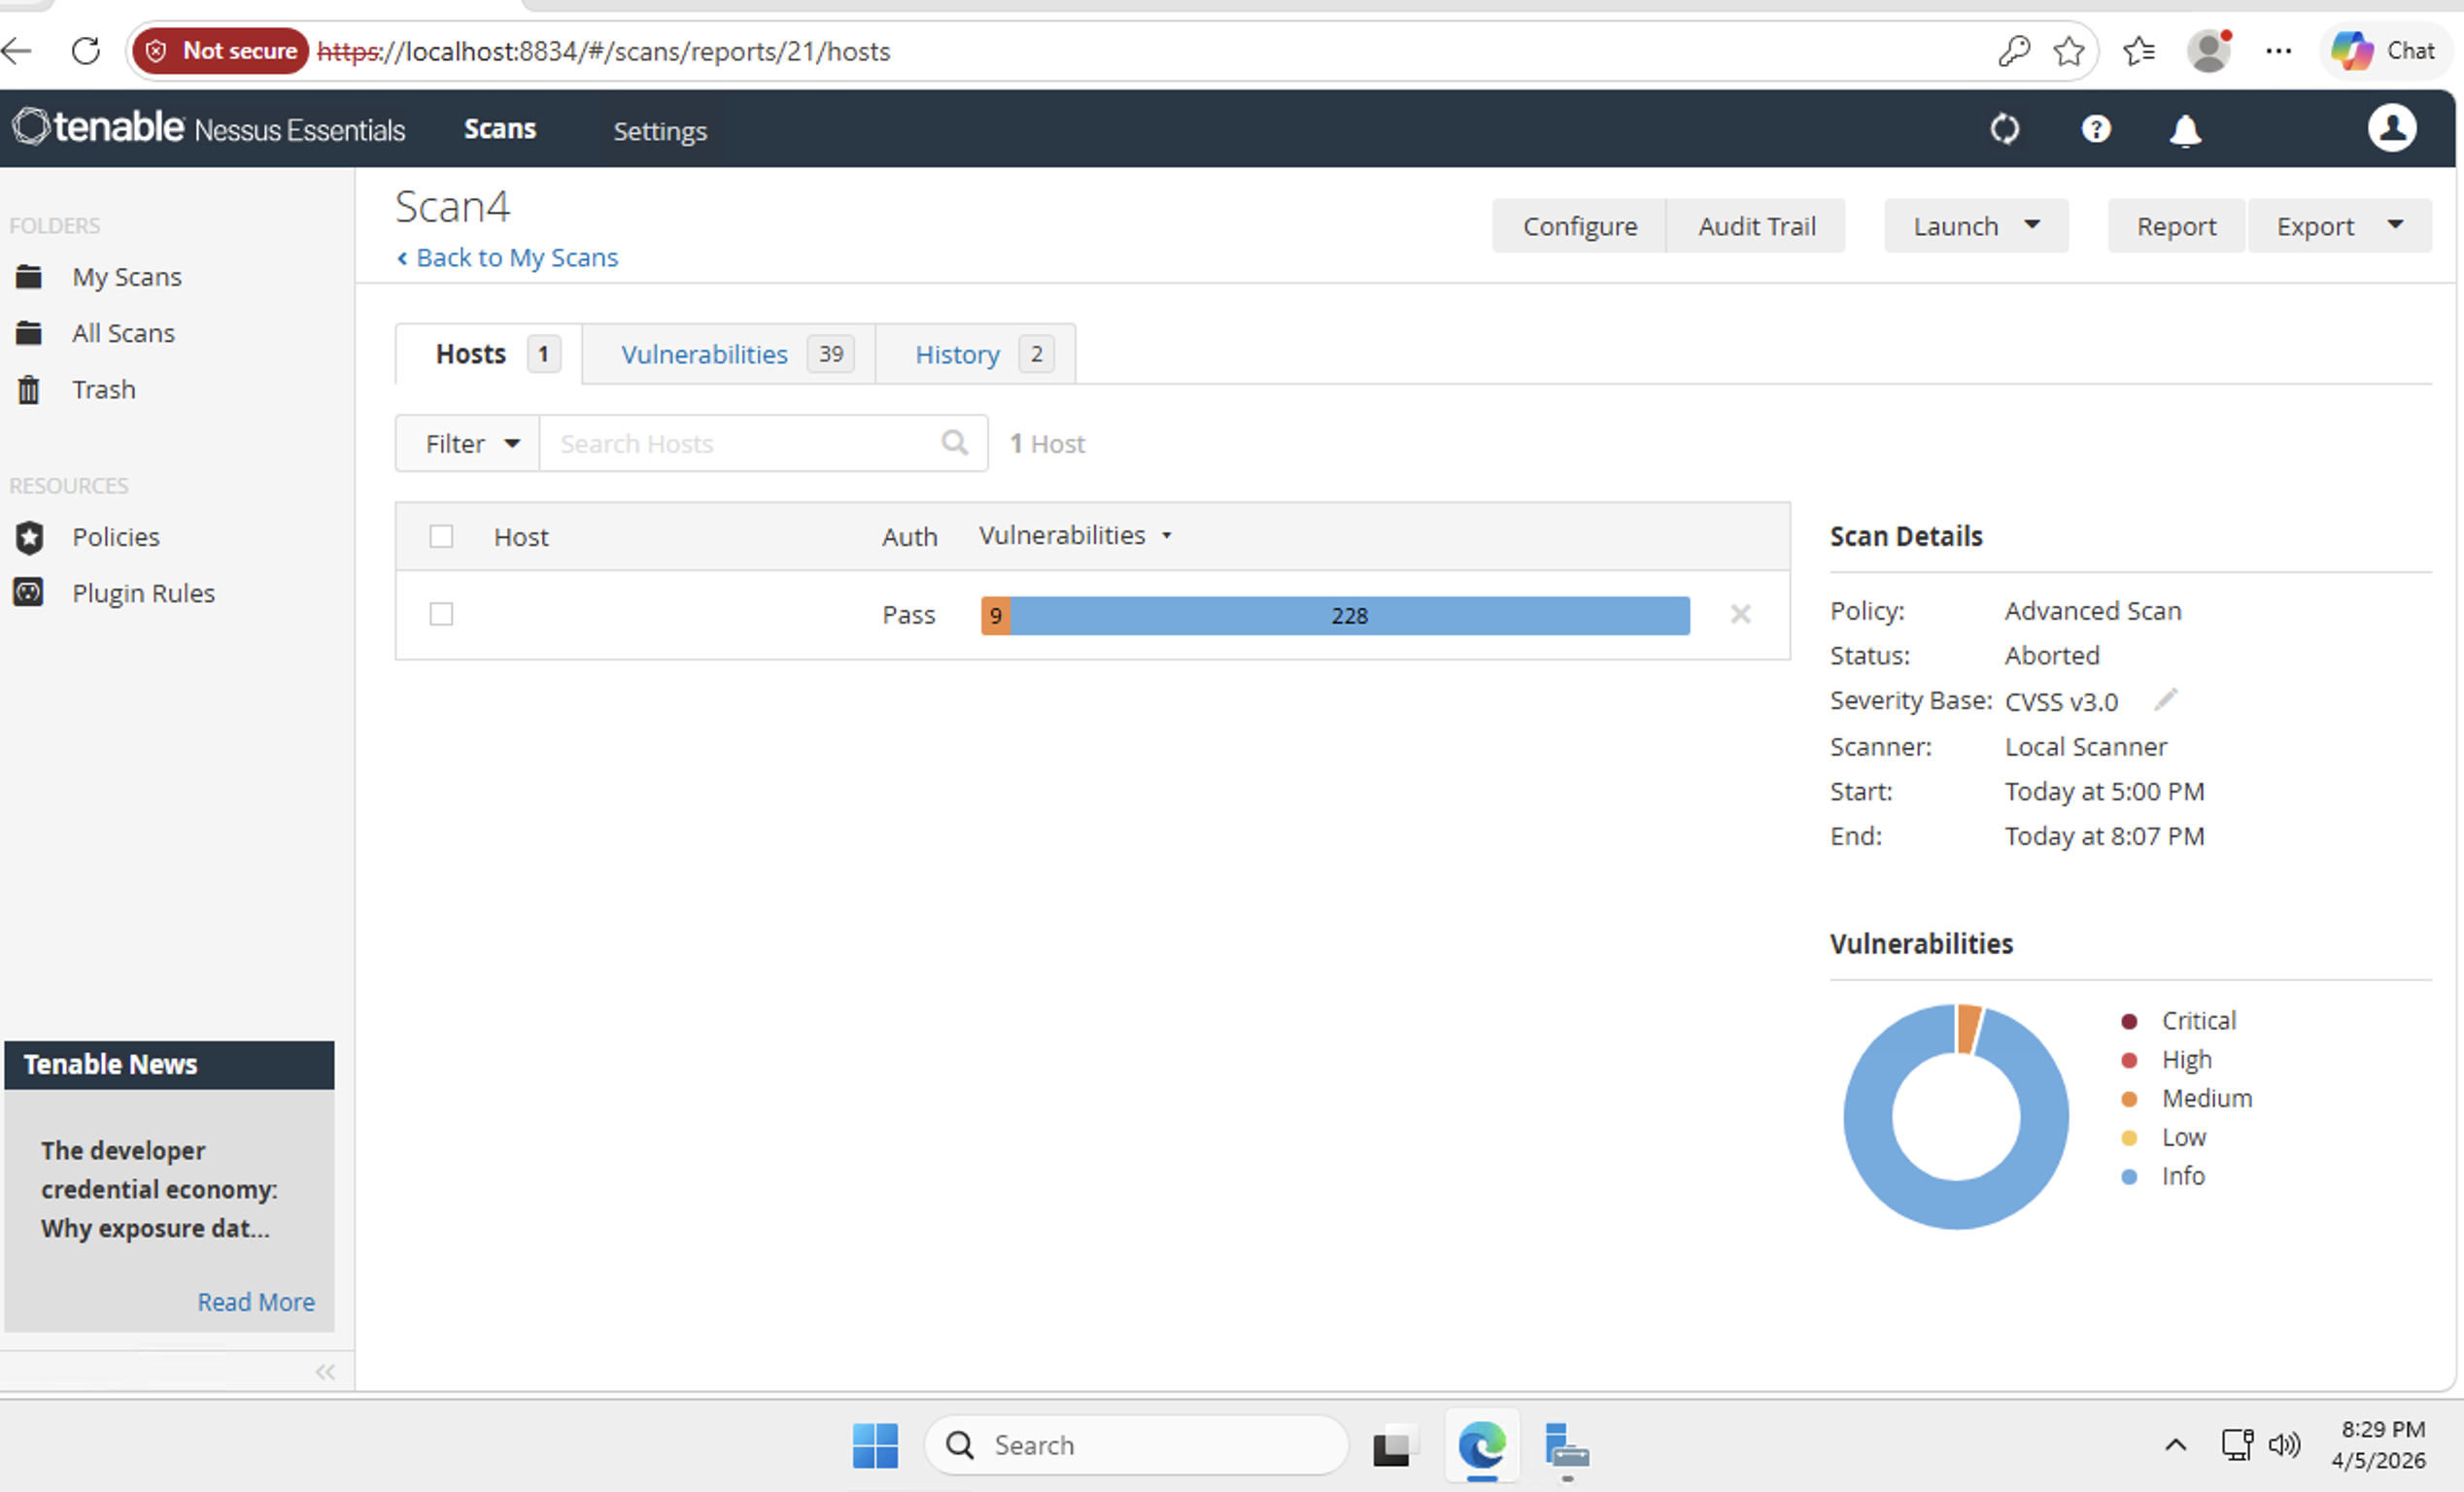Switch to the Vulnerabilities tab
The height and width of the screenshot is (1492, 2464).
coord(704,354)
